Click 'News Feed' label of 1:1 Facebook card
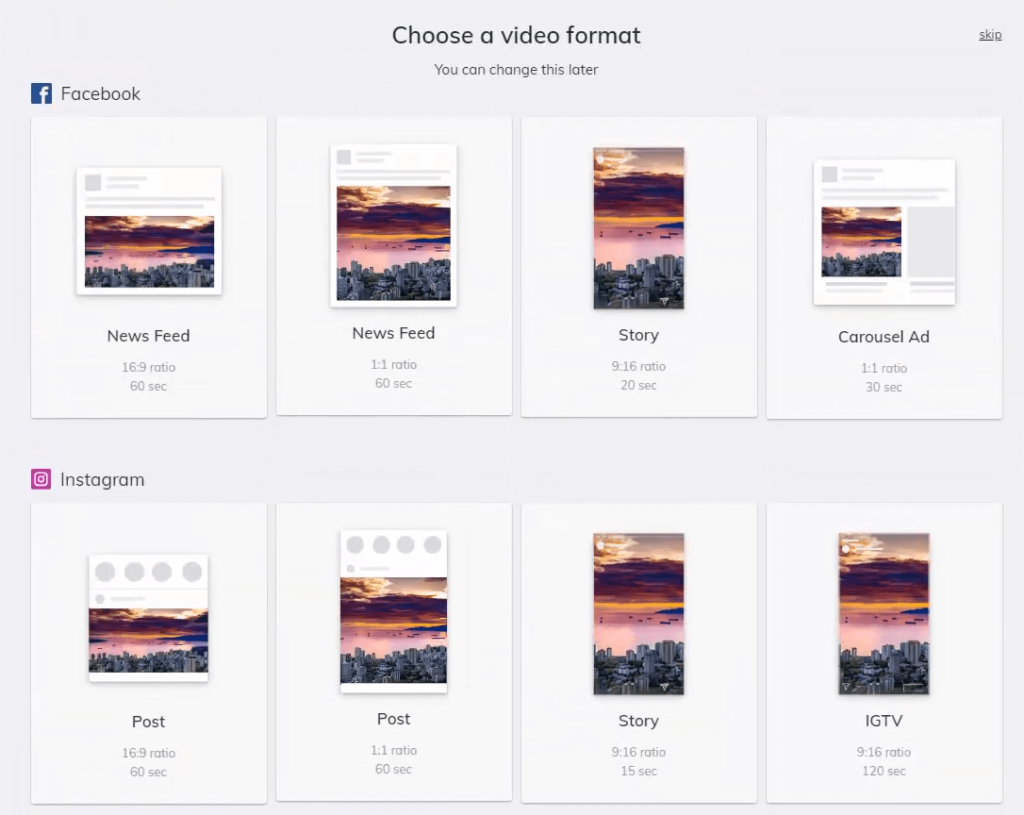This screenshot has width=1024, height=815. 394,333
